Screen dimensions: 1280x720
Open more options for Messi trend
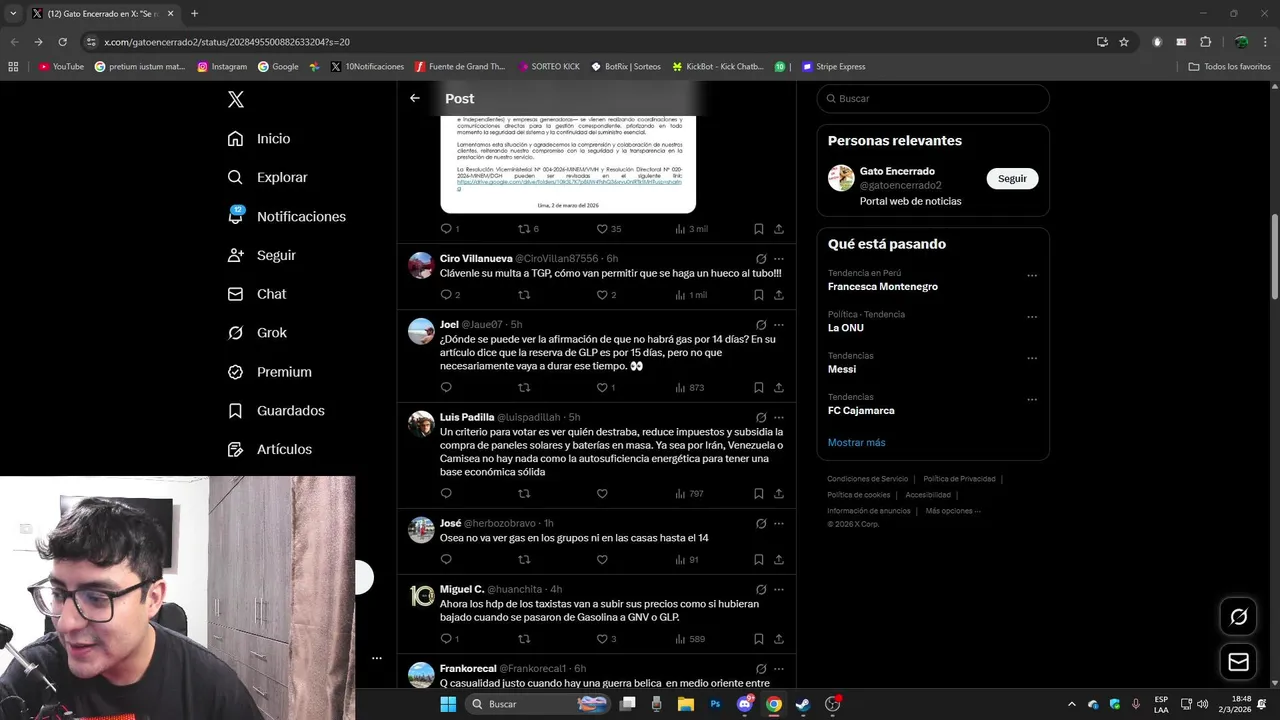tap(1032, 358)
